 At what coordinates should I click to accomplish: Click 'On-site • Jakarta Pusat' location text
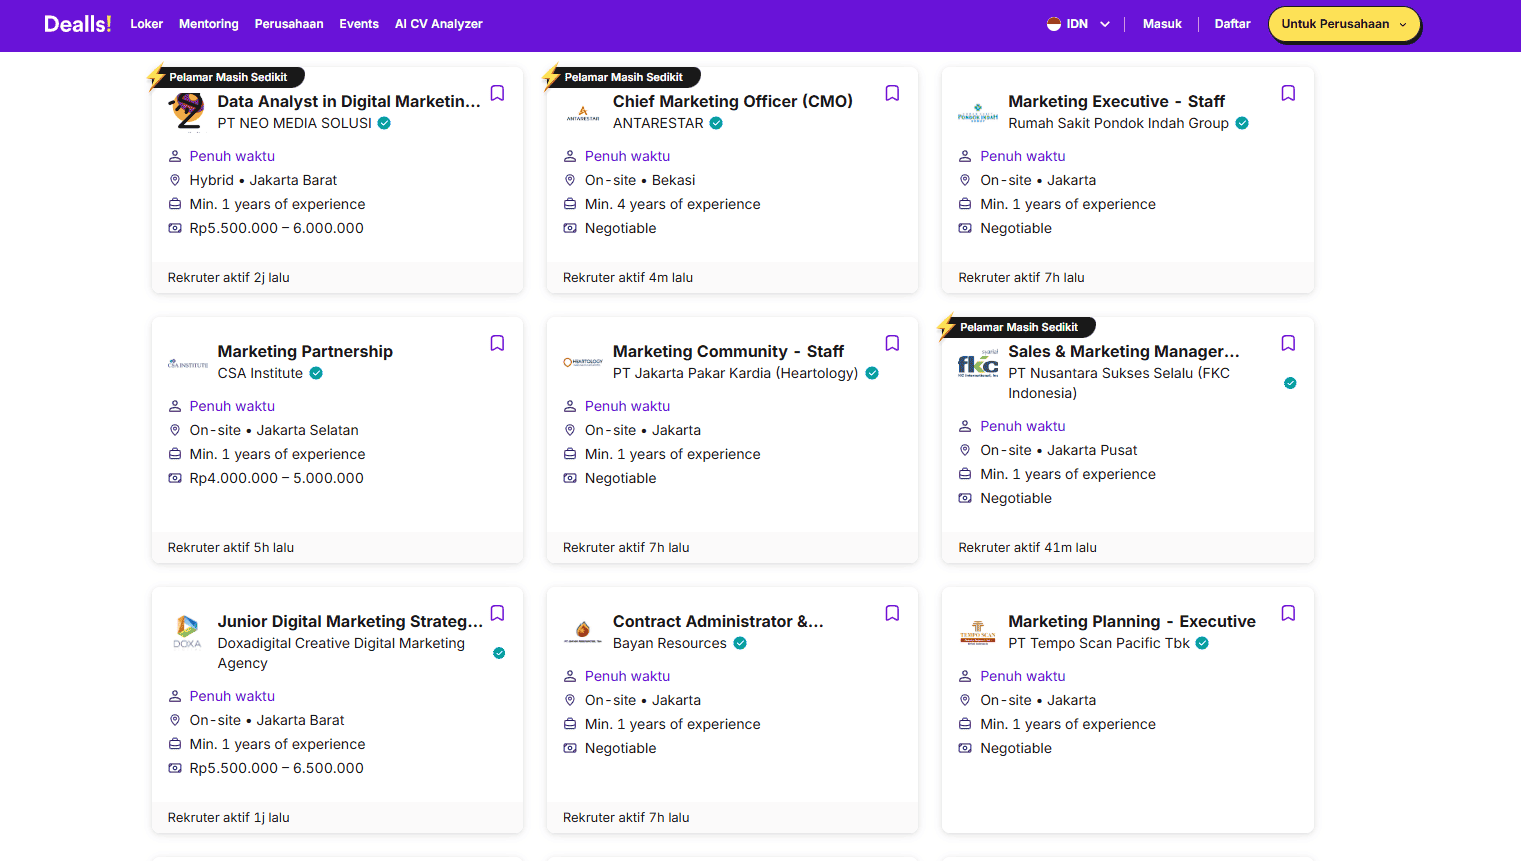pos(1058,450)
